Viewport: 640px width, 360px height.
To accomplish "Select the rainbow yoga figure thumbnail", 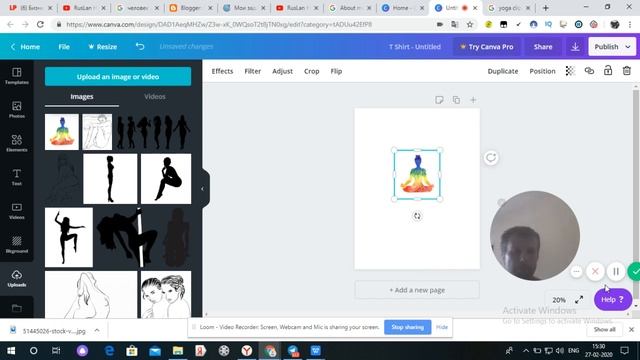I will pyautogui.click(x=62, y=132).
